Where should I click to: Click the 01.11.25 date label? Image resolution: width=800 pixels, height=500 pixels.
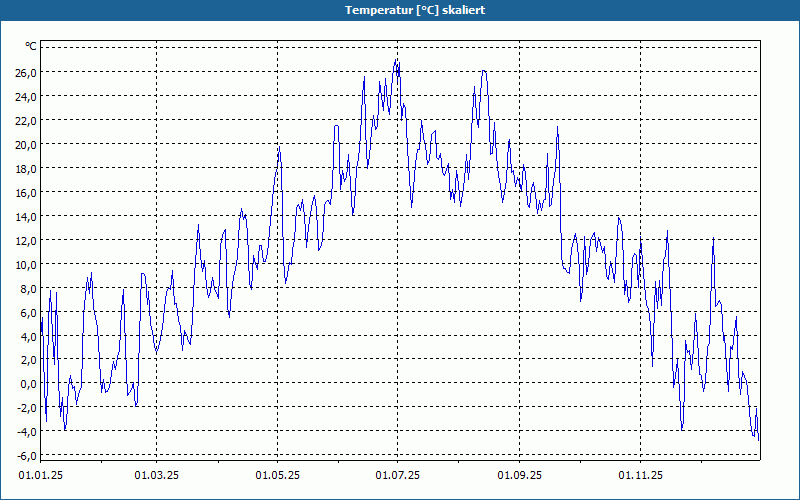(x=640, y=476)
